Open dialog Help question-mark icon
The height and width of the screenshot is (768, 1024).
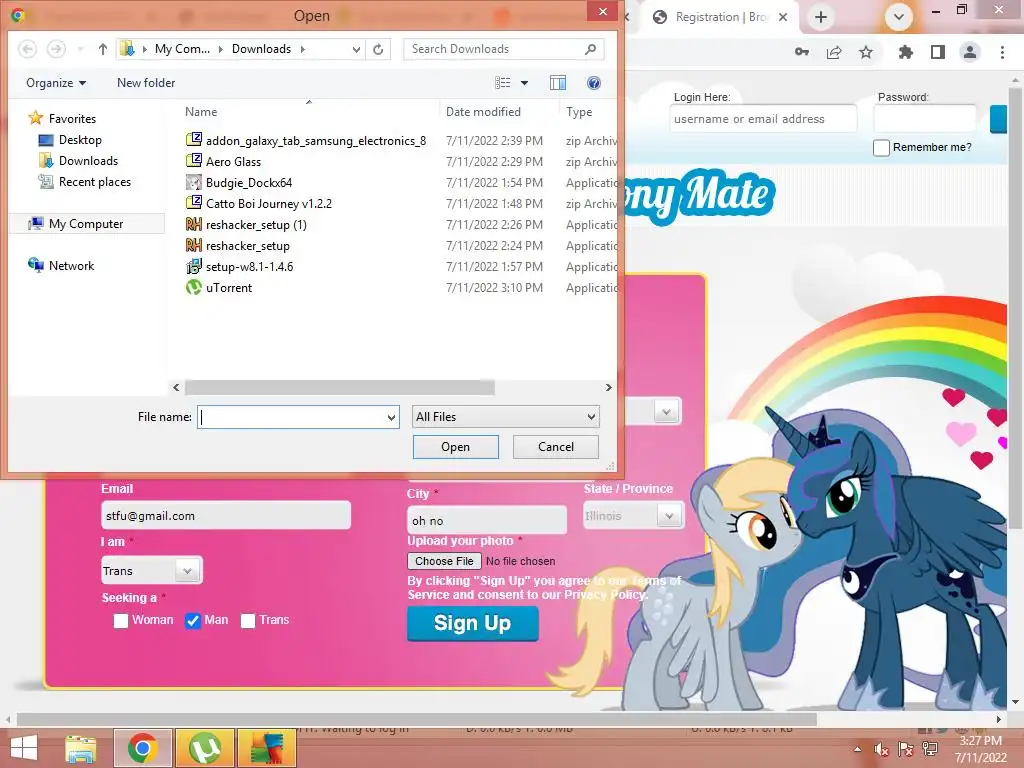tap(594, 83)
